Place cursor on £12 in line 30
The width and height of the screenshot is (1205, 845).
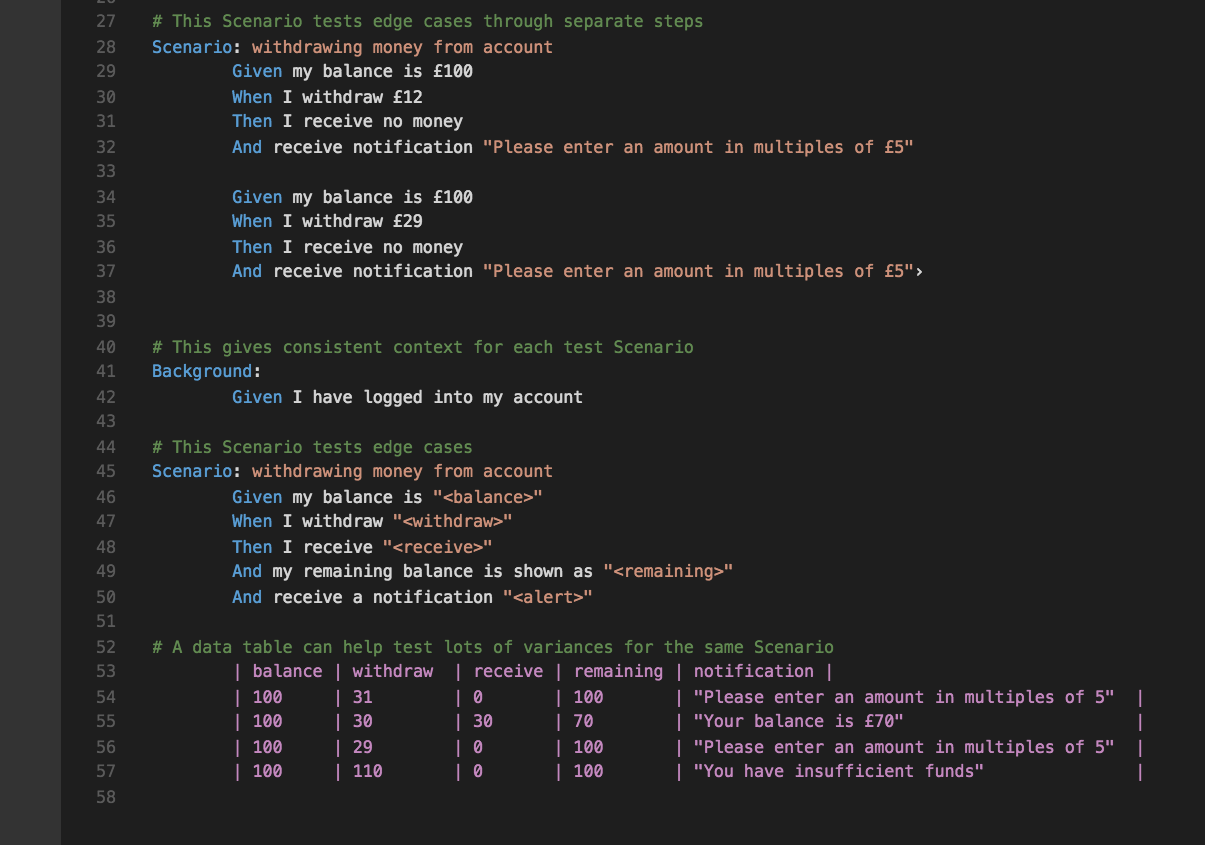[x=408, y=97]
